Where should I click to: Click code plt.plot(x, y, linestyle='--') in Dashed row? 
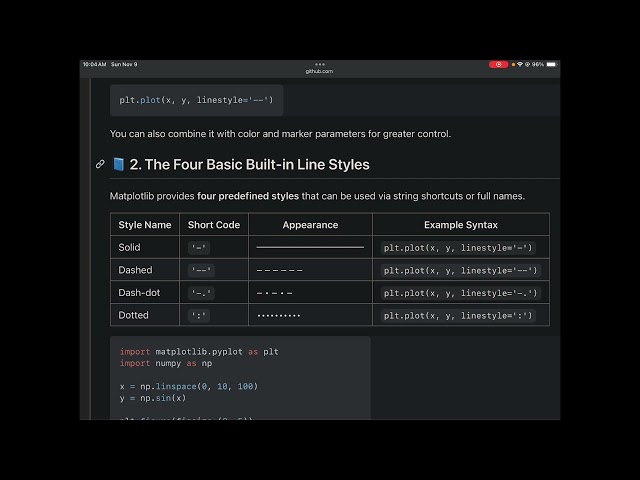(x=461, y=270)
